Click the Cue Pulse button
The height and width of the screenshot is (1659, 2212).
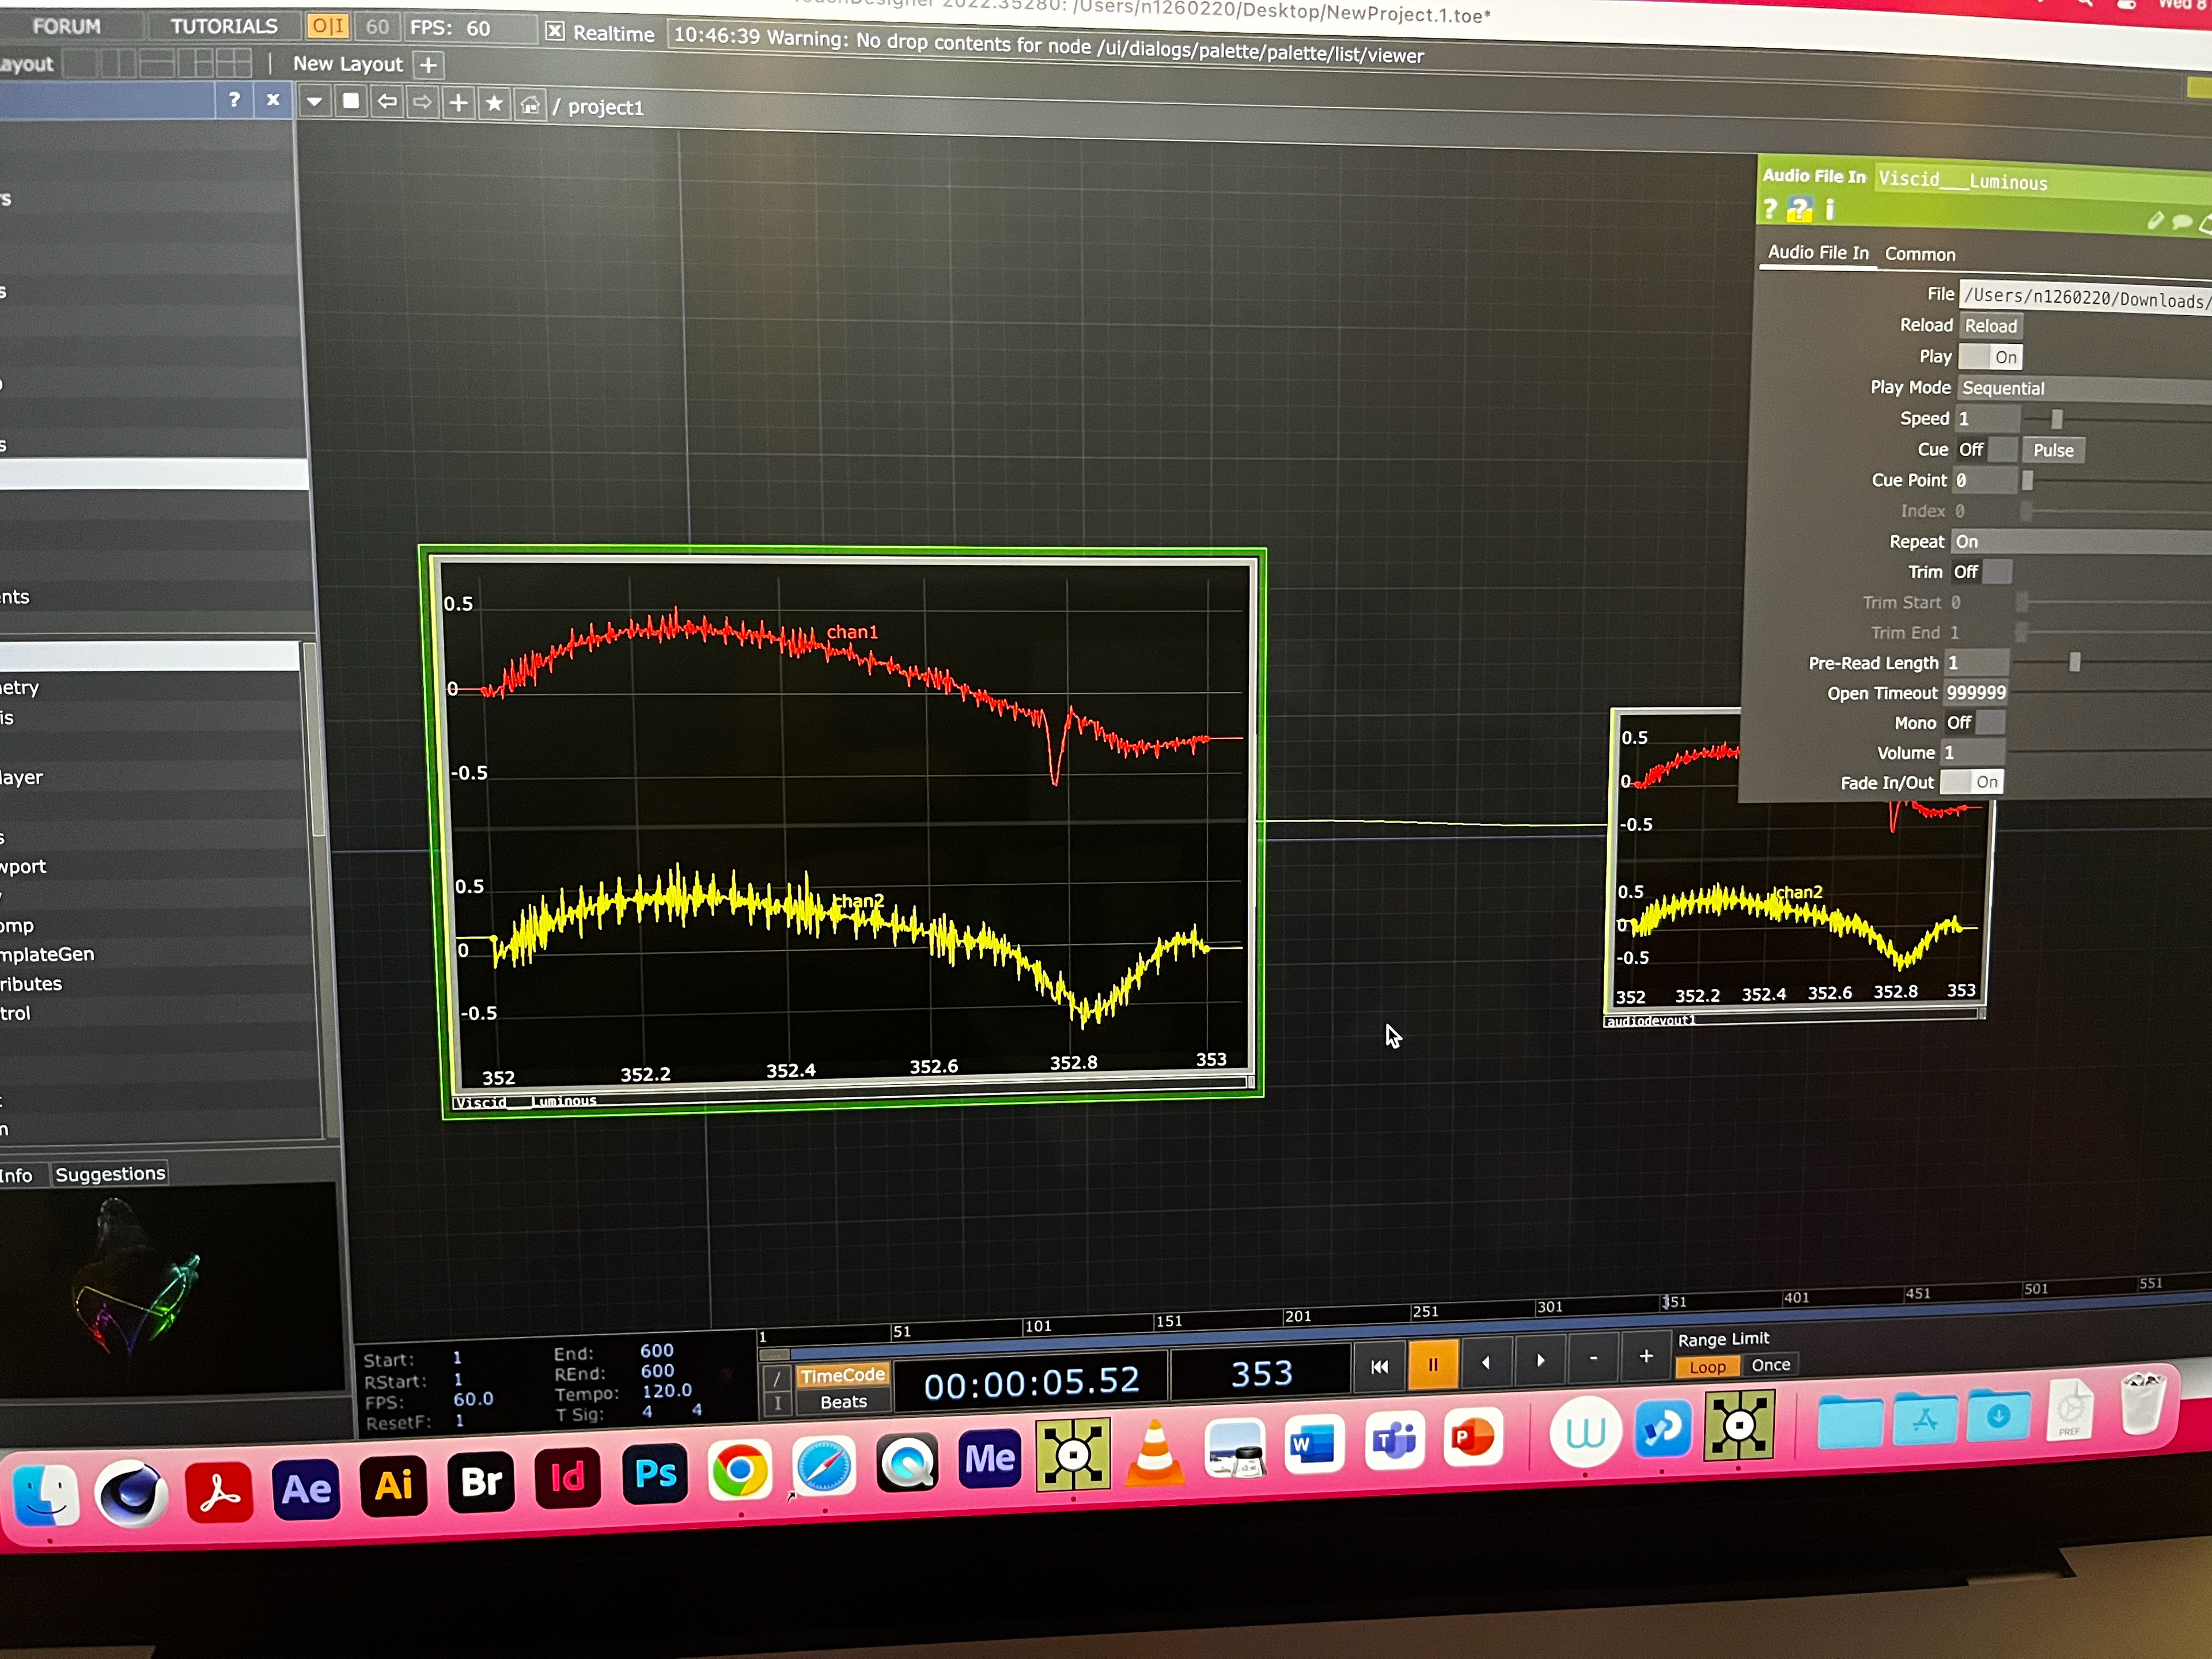click(2053, 450)
